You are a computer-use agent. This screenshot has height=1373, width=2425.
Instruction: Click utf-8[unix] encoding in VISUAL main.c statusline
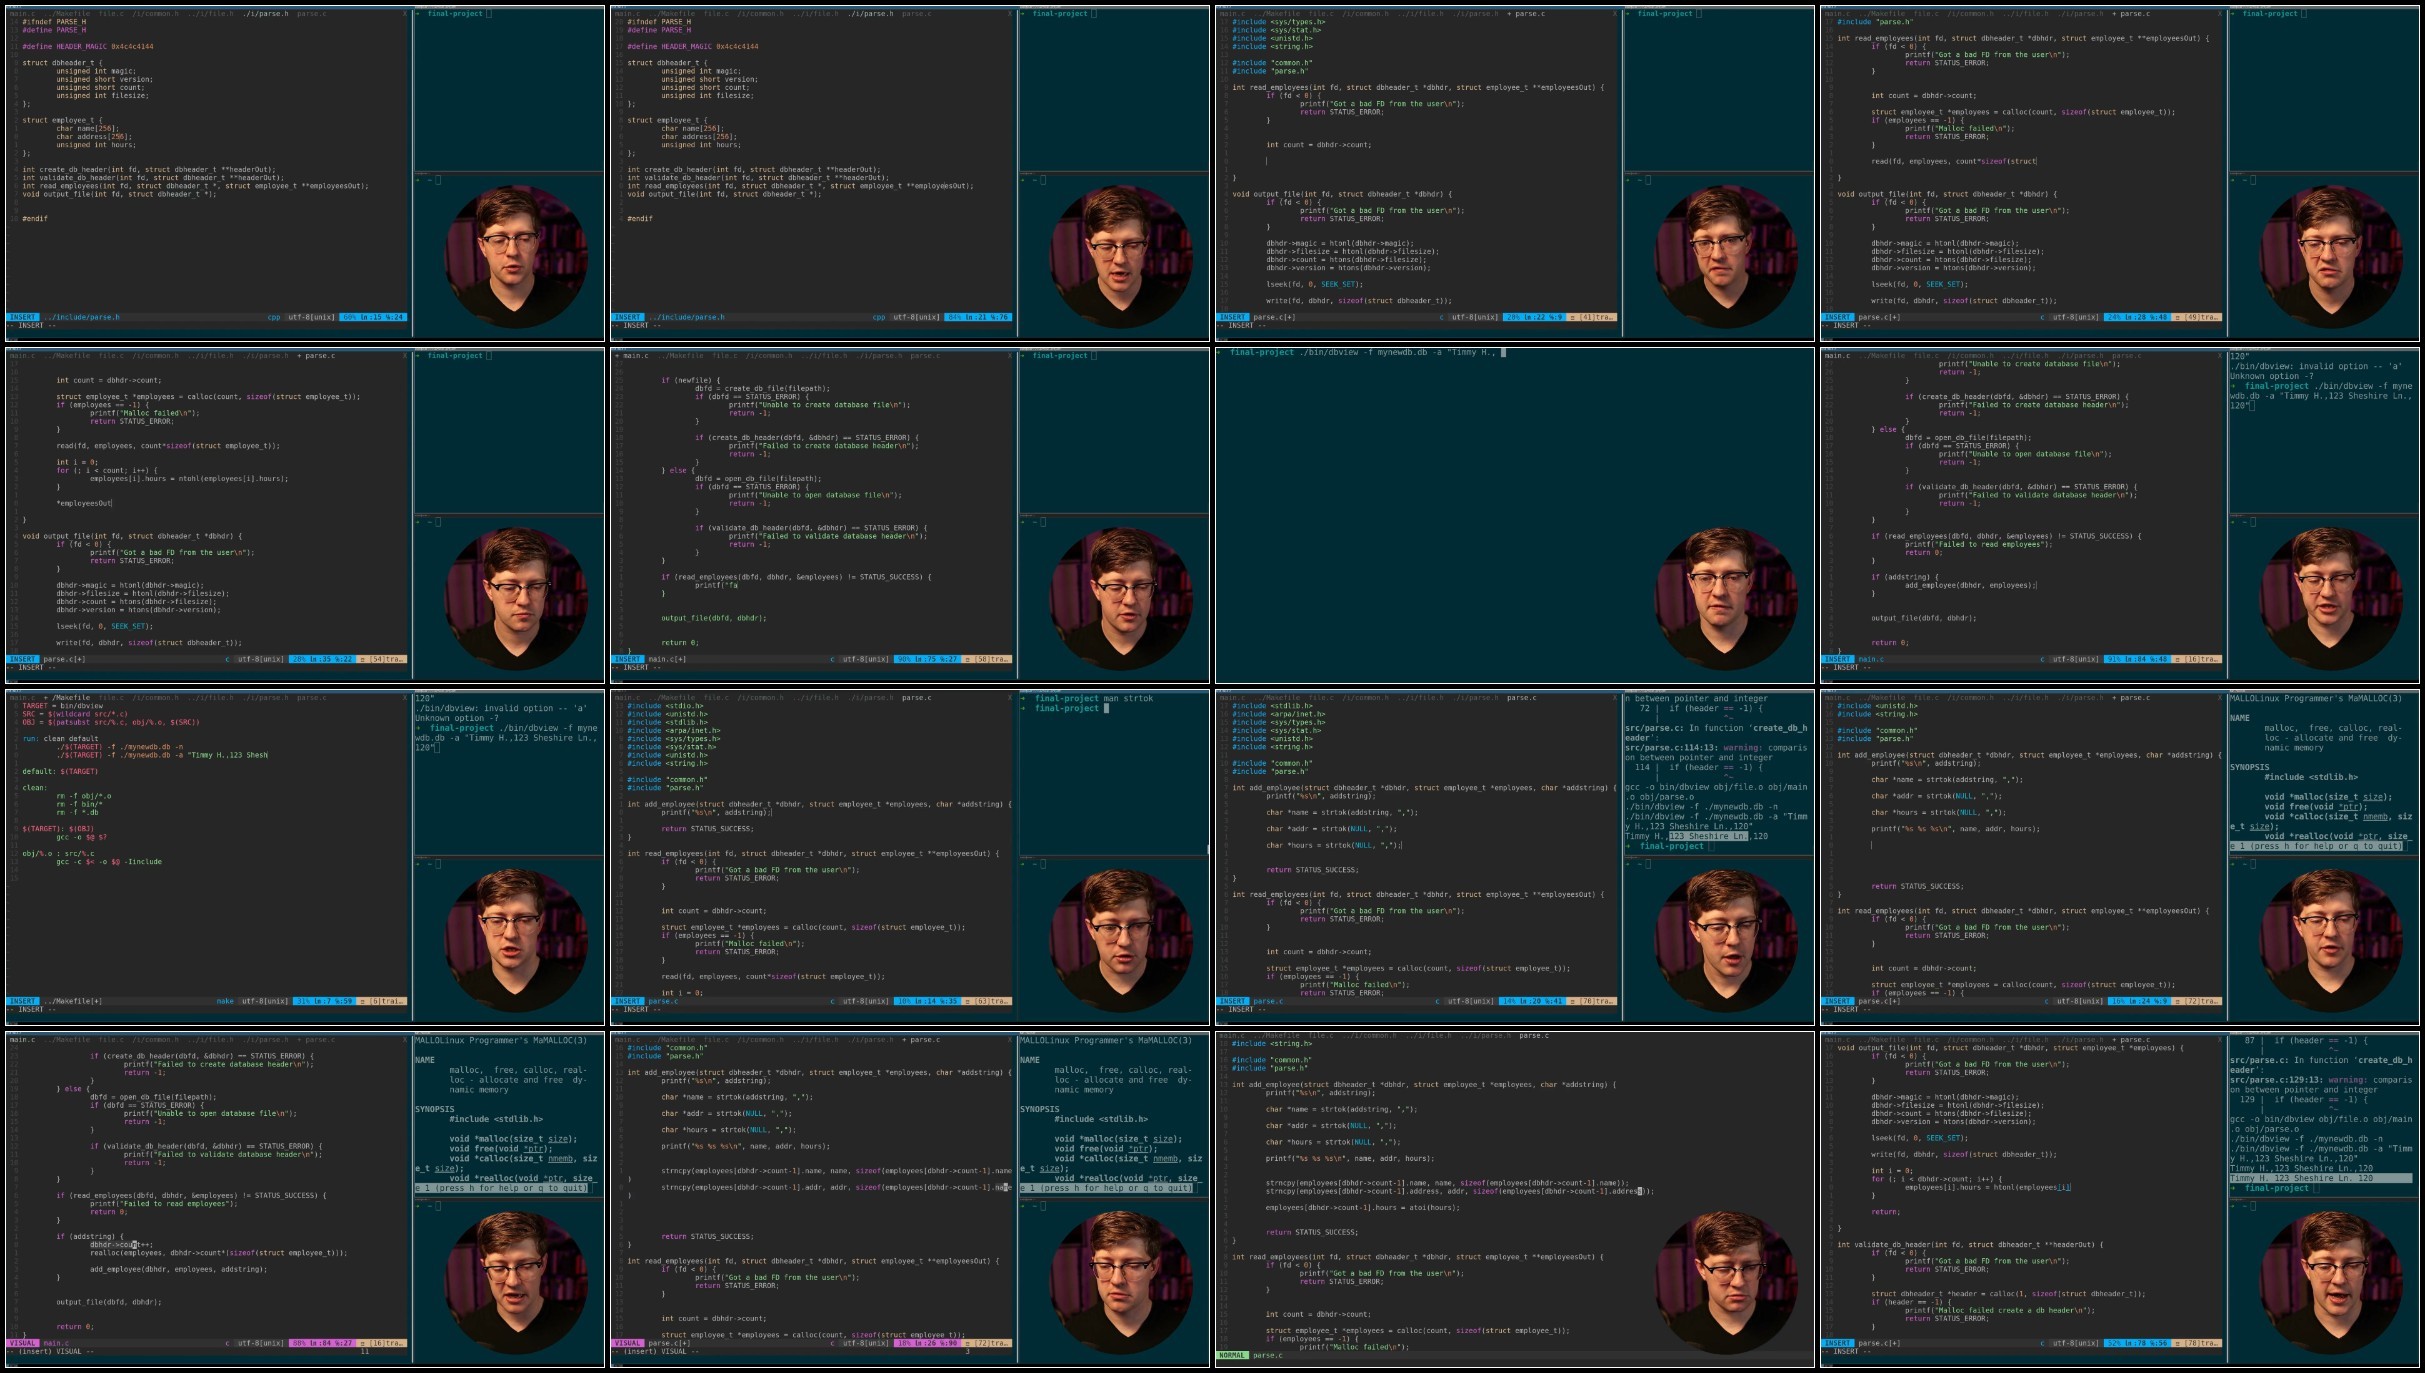click(260, 1343)
